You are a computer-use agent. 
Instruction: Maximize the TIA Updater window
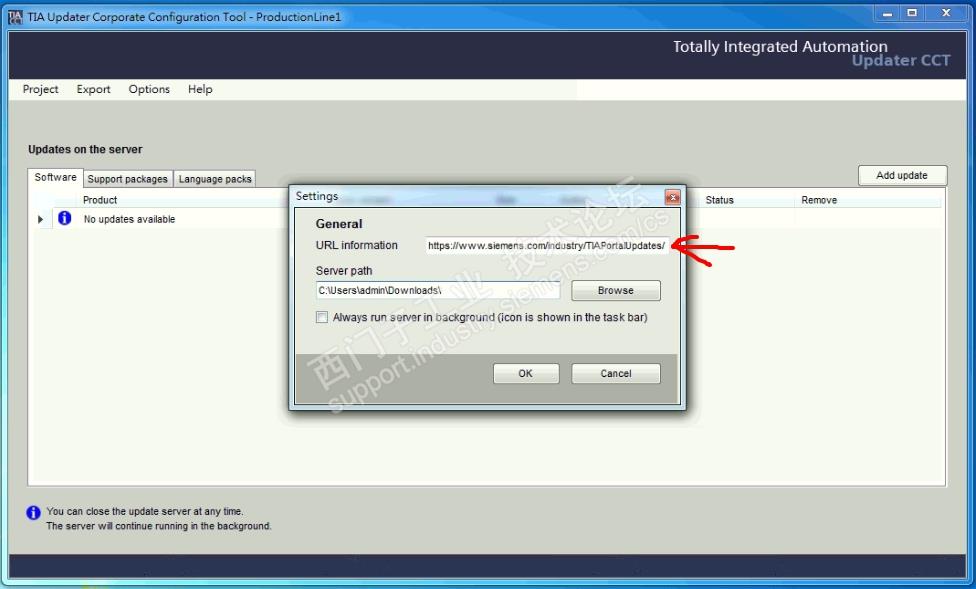click(912, 13)
